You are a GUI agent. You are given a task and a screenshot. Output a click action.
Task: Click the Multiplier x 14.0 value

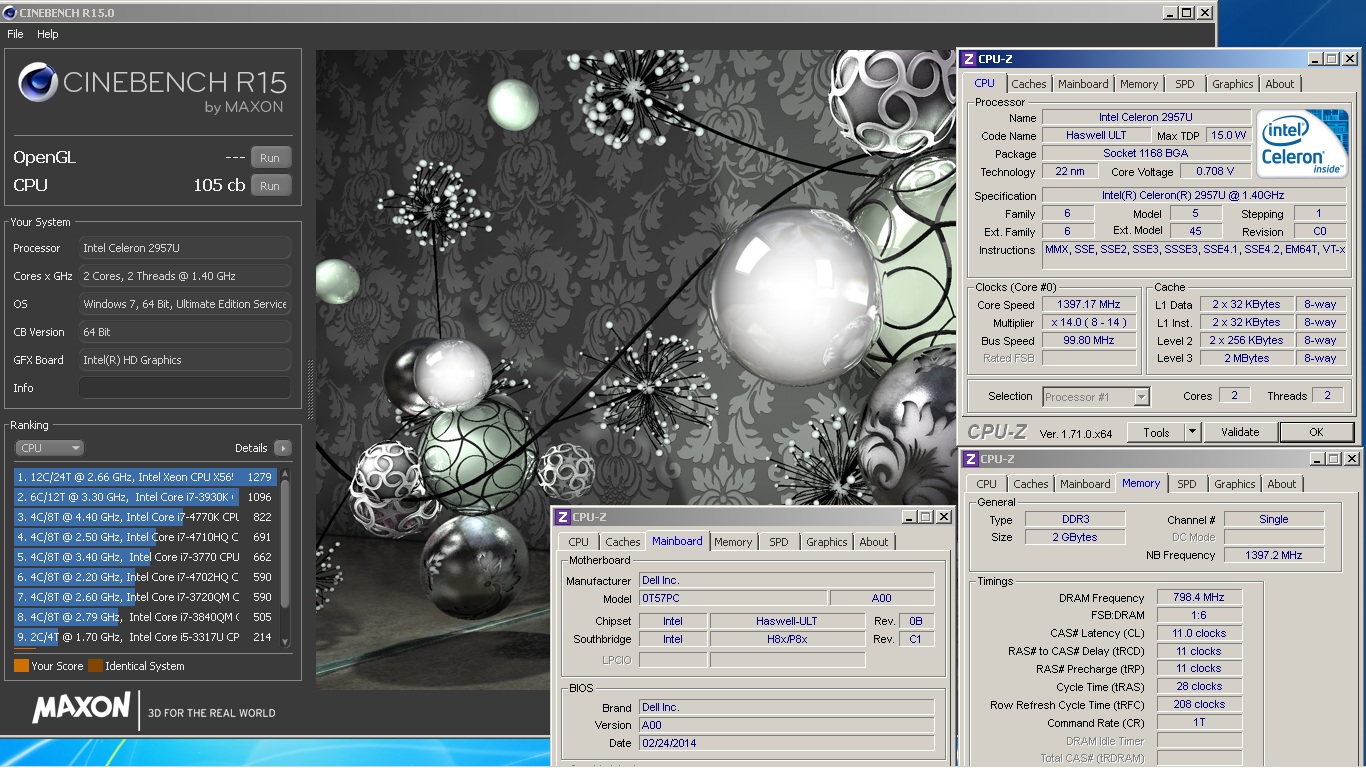[x=1089, y=322]
